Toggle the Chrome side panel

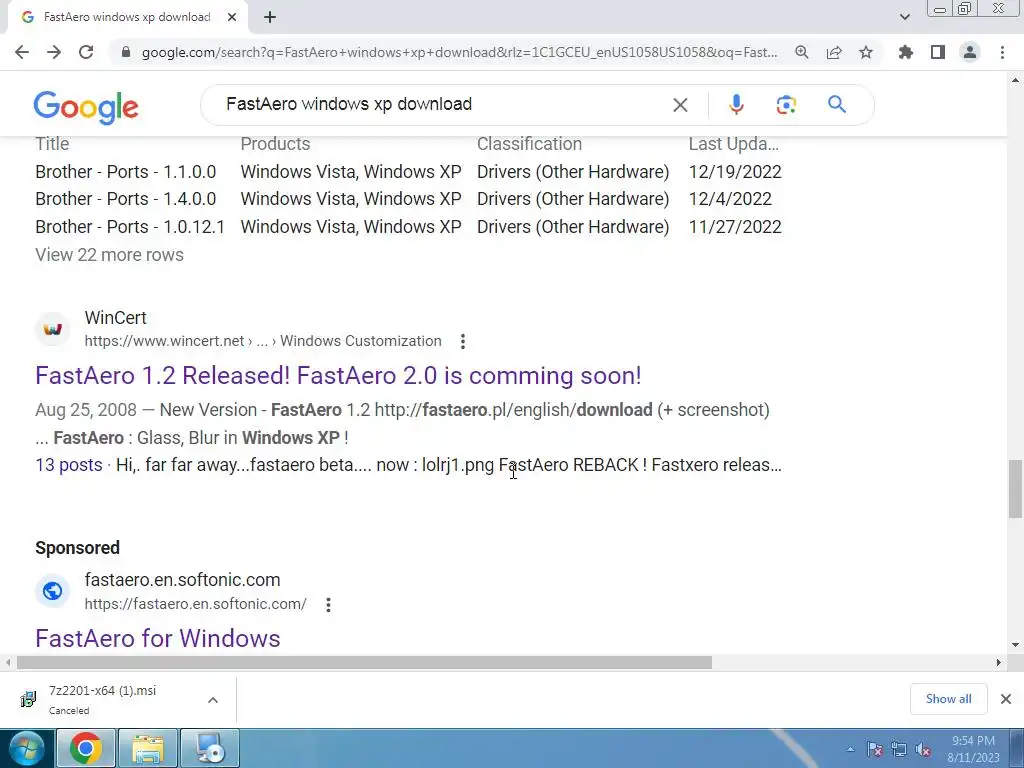coord(937,52)
